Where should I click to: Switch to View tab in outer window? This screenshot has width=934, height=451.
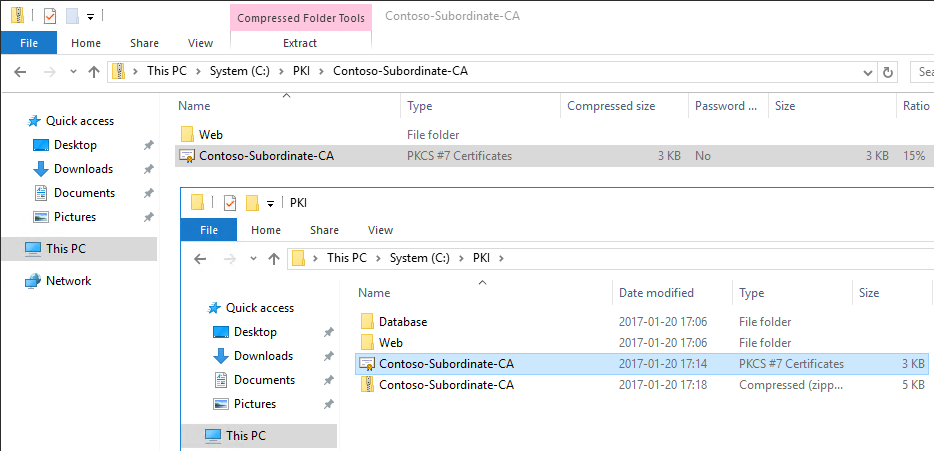point(200,43)
